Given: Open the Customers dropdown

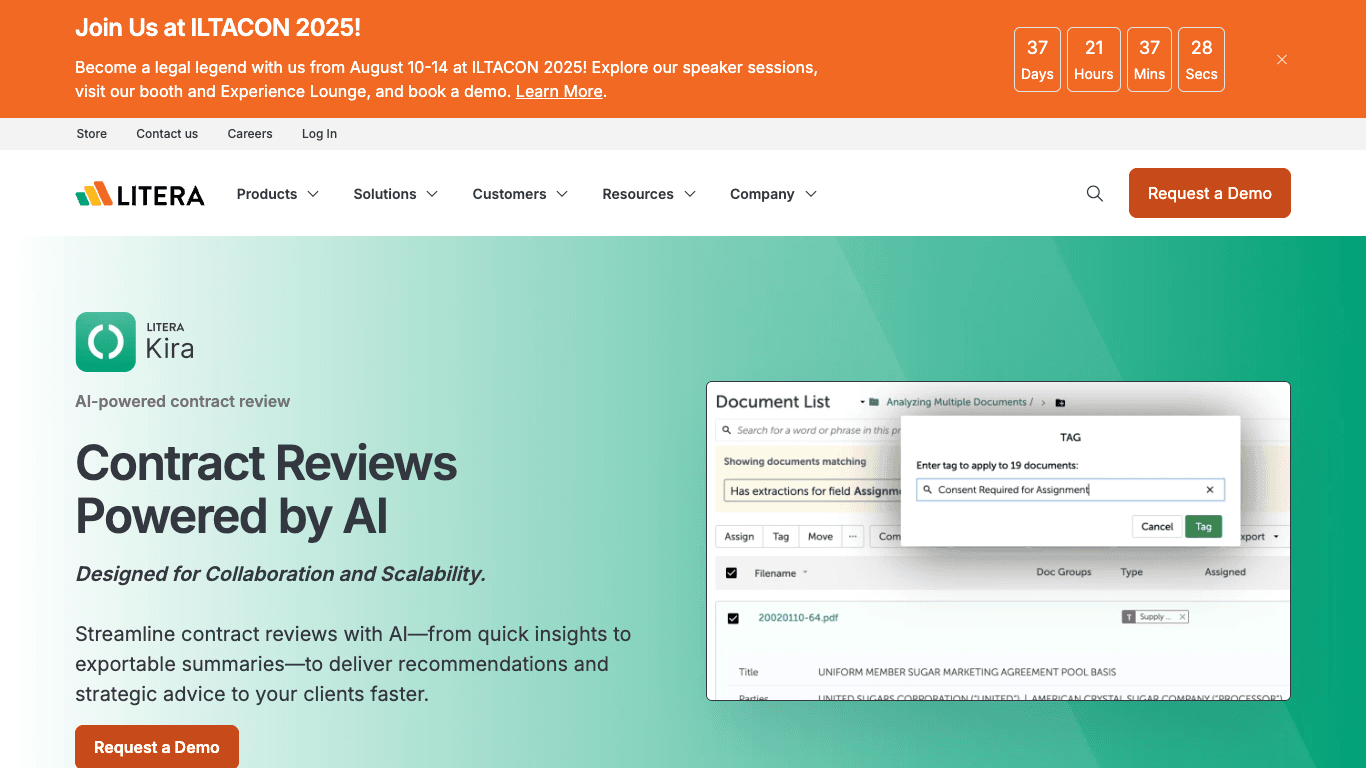Looking at the screenshot, I should [x=521, y=194].
